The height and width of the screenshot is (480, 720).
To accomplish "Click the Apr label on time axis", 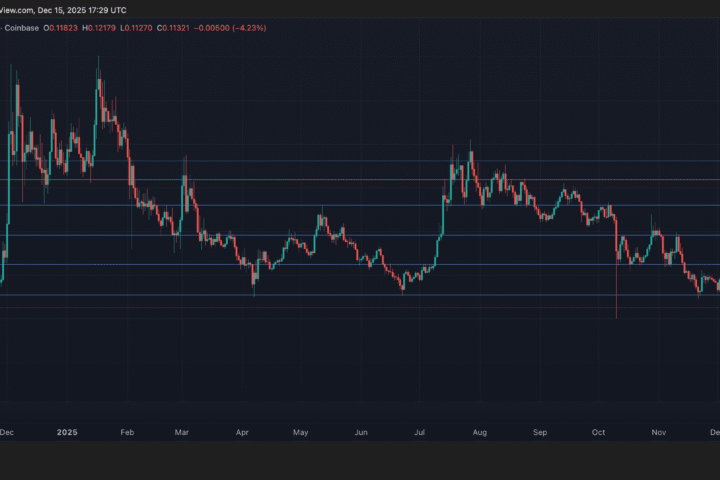I will 242,432.
